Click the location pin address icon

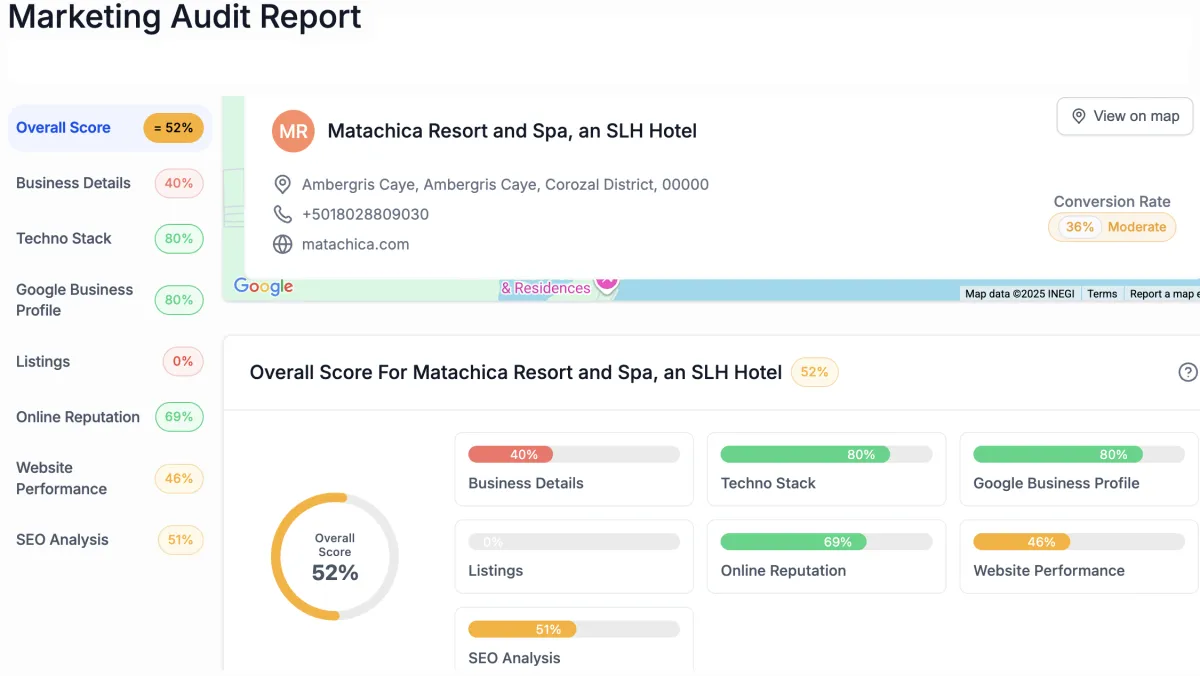(283, 185)
